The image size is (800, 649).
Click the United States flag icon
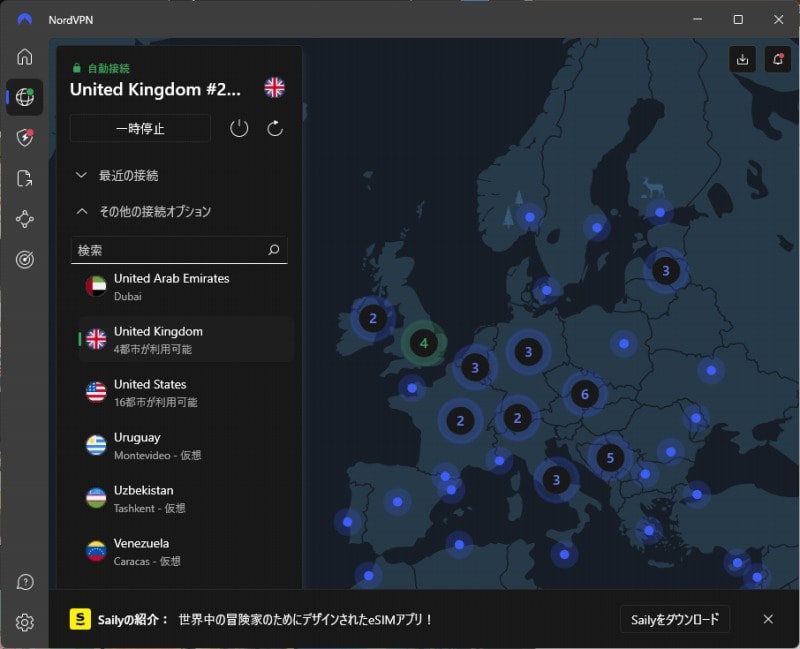[96, 392]
